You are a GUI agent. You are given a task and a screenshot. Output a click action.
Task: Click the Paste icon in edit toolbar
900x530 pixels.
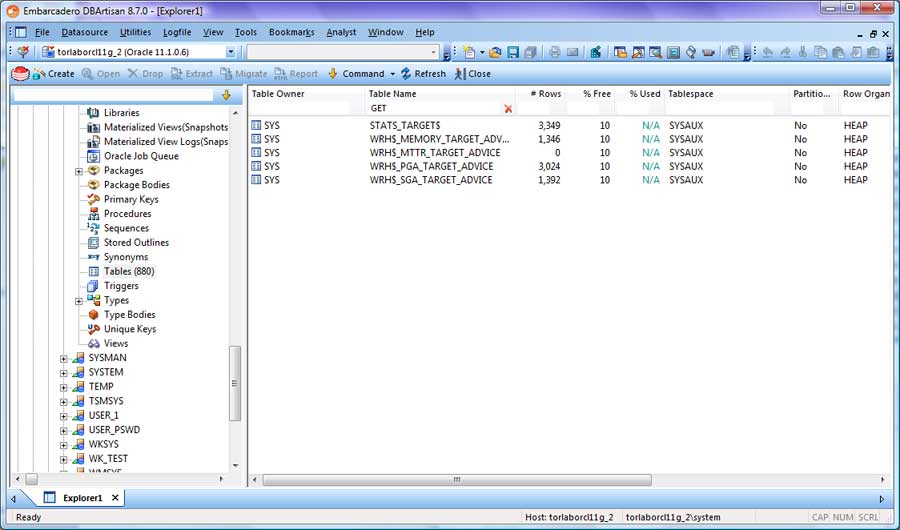tap(838, 52)
